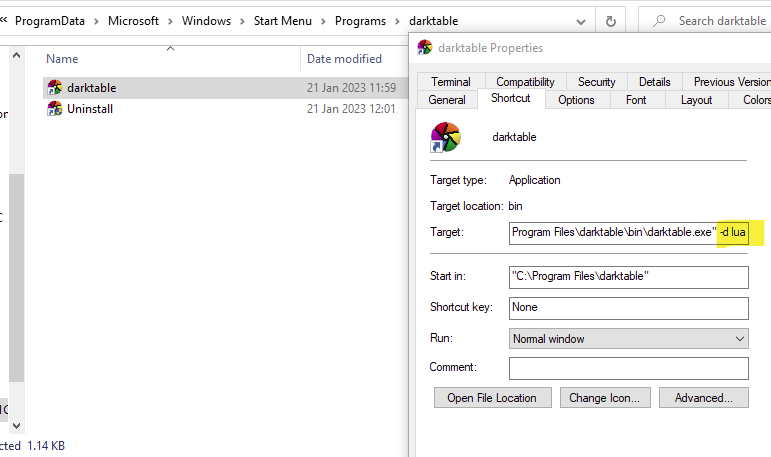Click inside the Start in field
771x457 pixels.
point(628,277)
